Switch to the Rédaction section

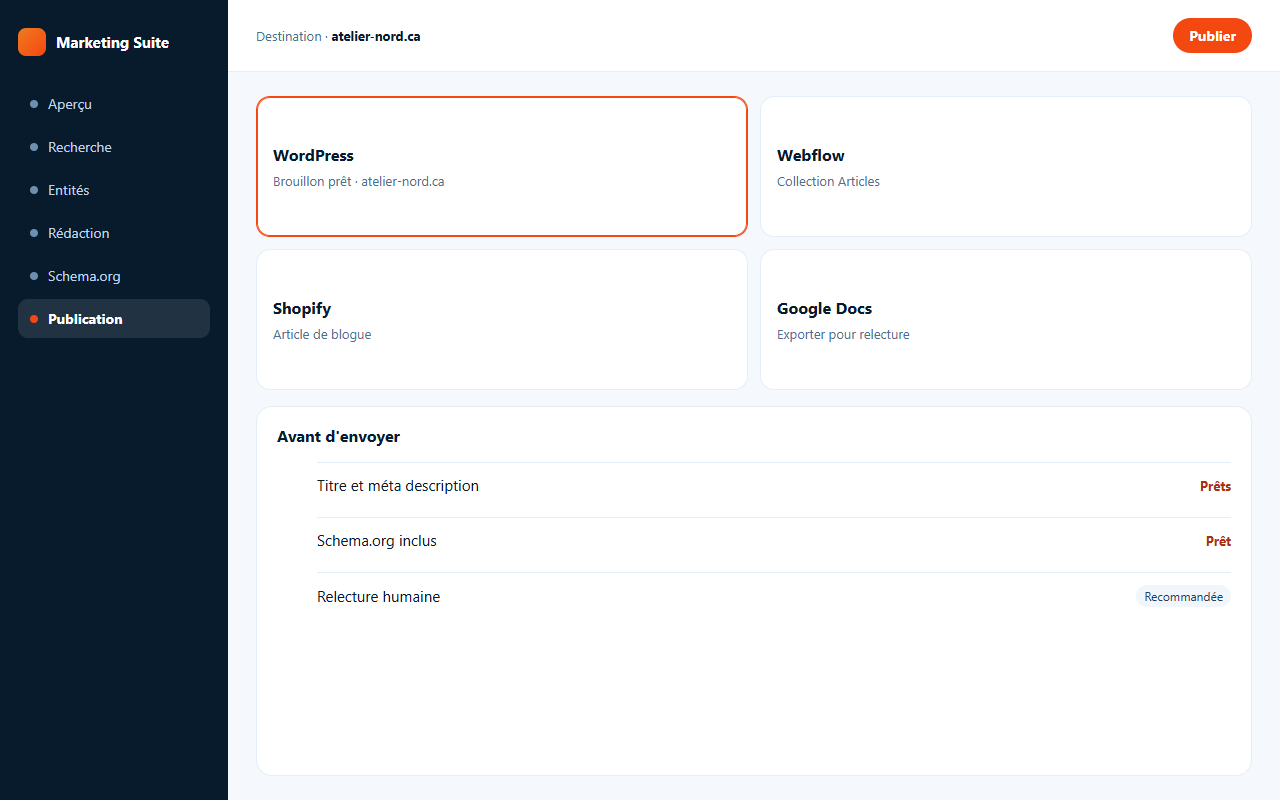[x=114, y=233]
